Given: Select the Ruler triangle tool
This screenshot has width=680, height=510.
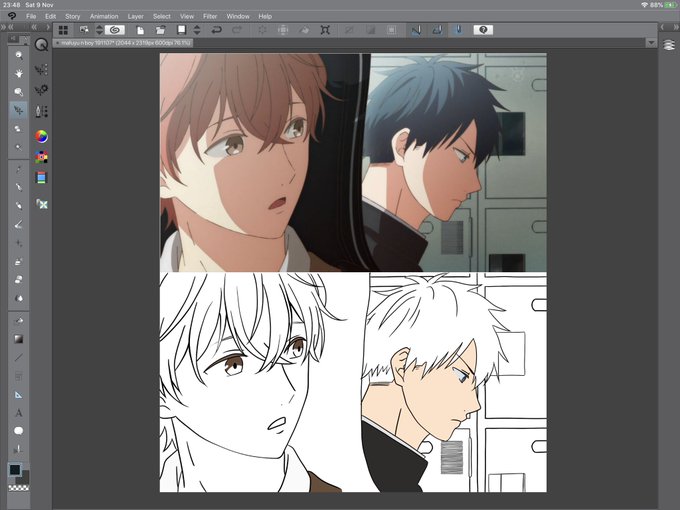Looking at the screenshot, I should pyautogui.click(x=19, y=395).
